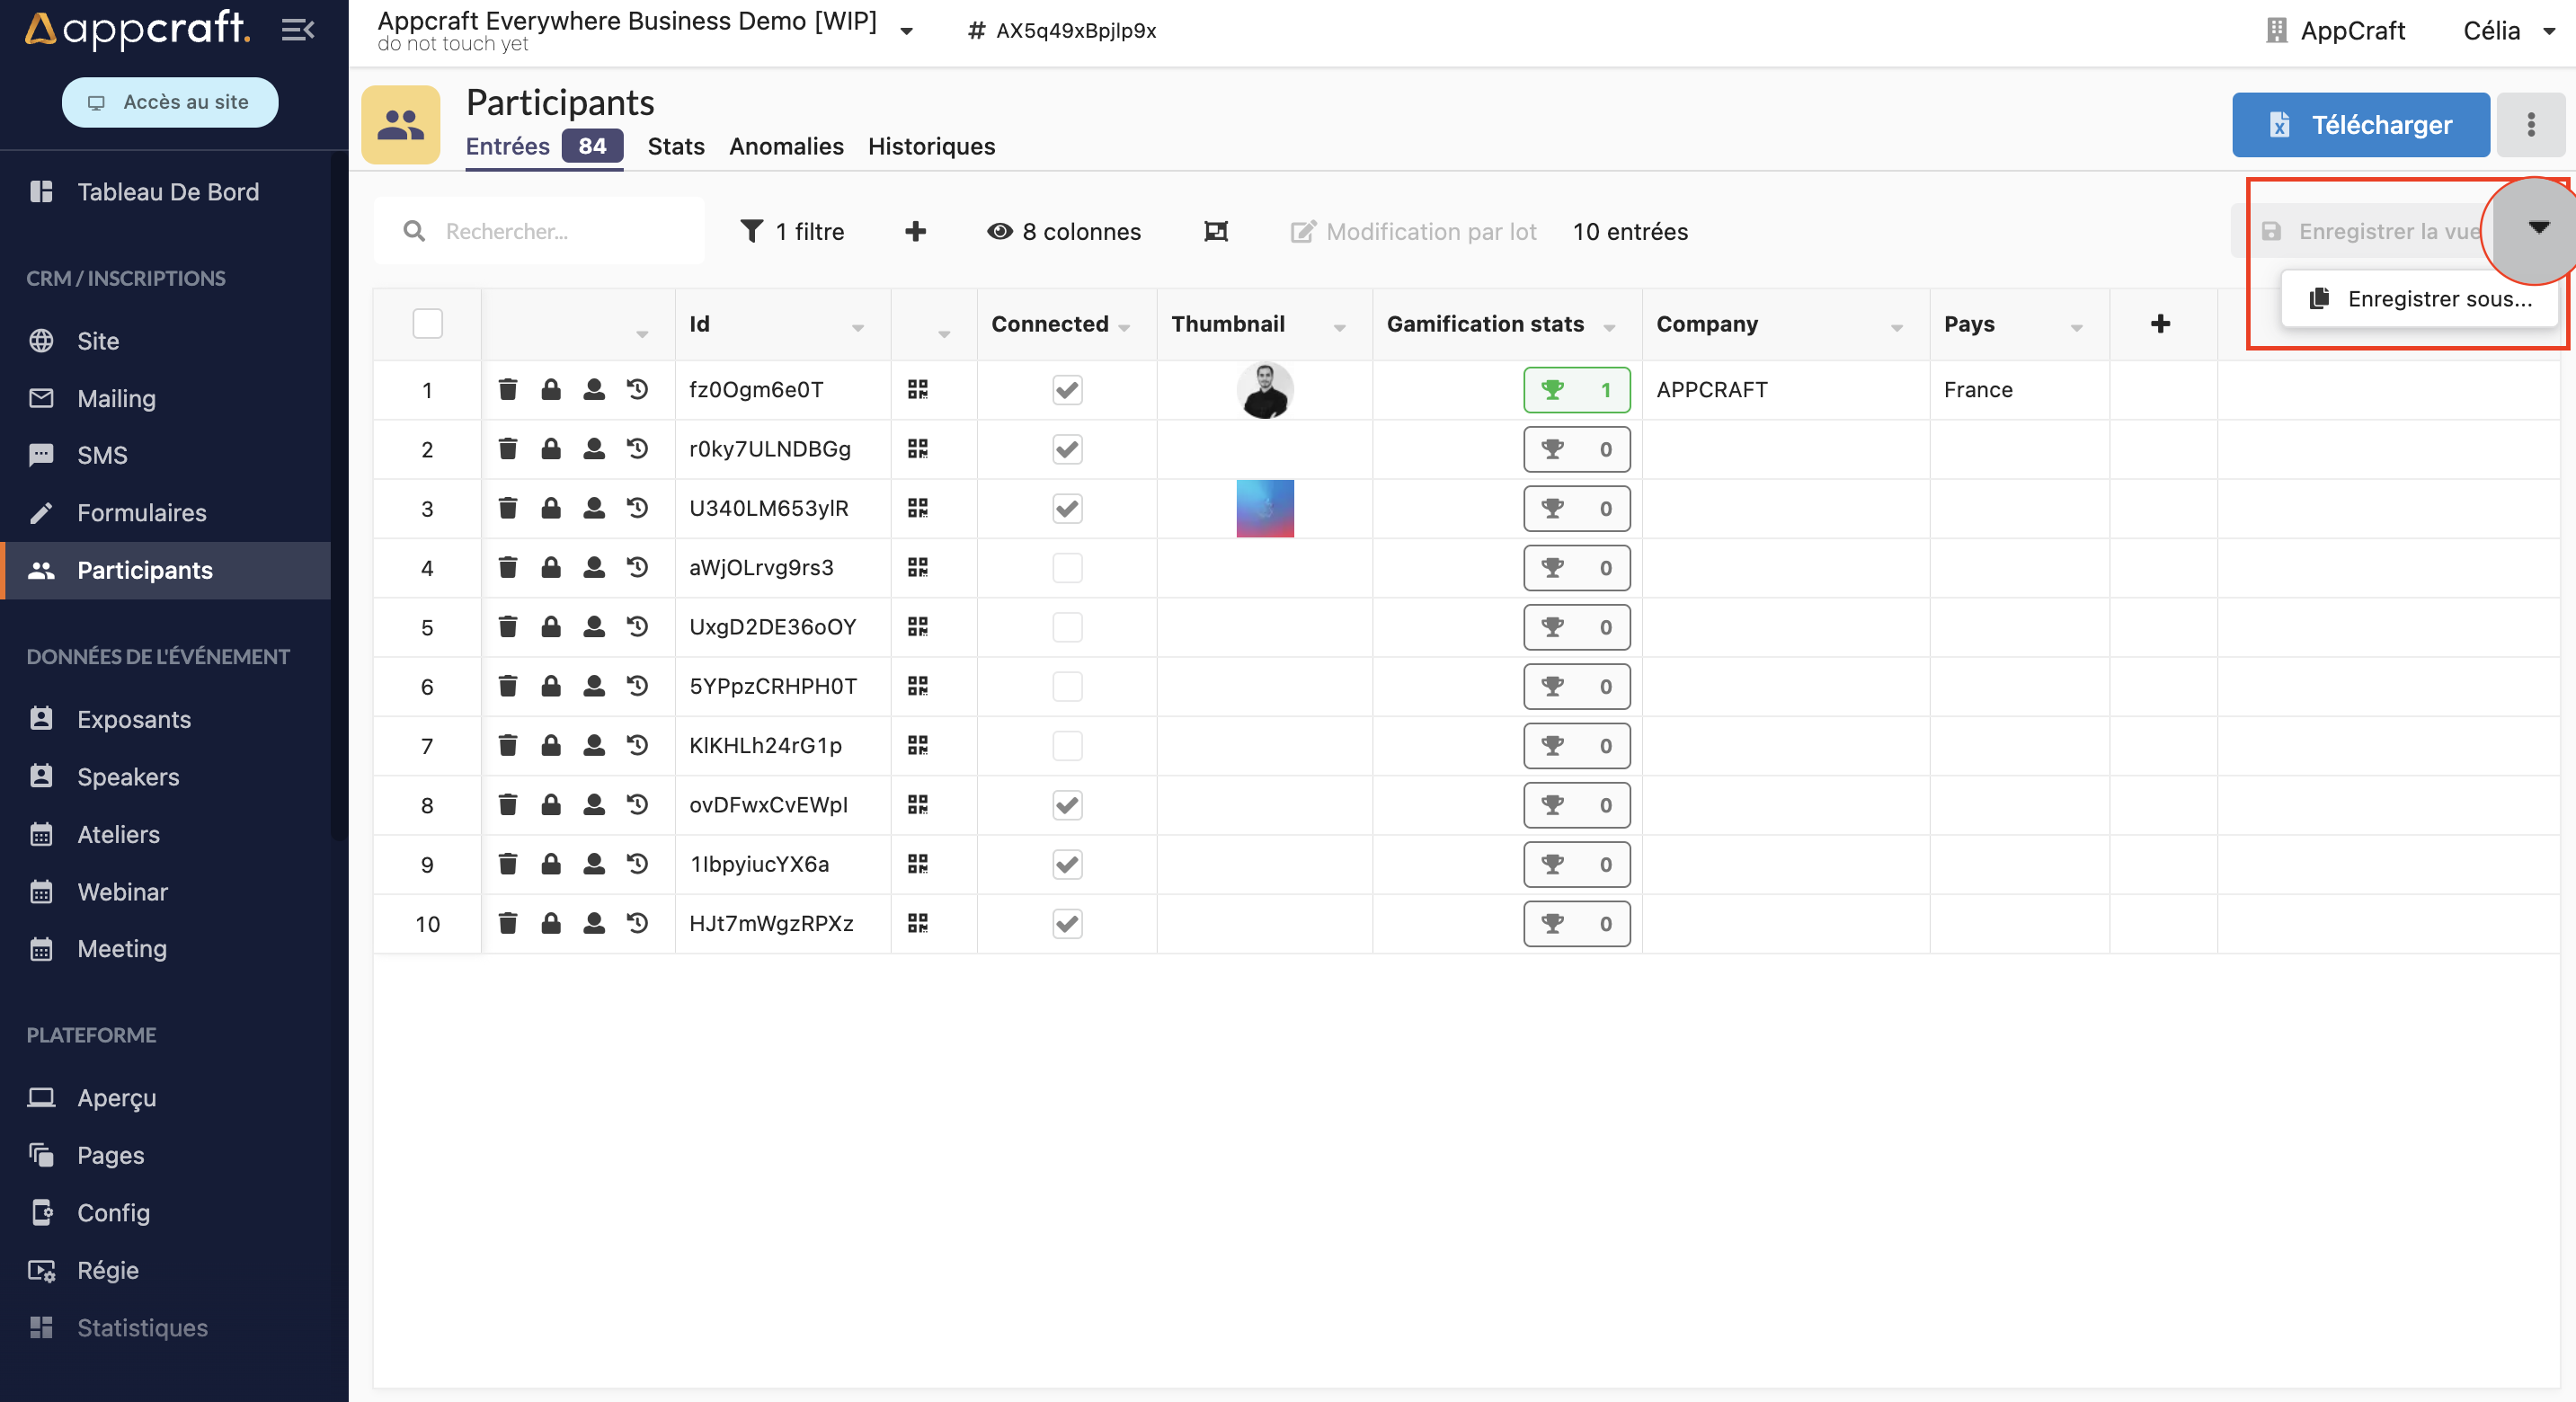Add a column with the plus header icon

pyautogui.click(x=2160, y=324)
